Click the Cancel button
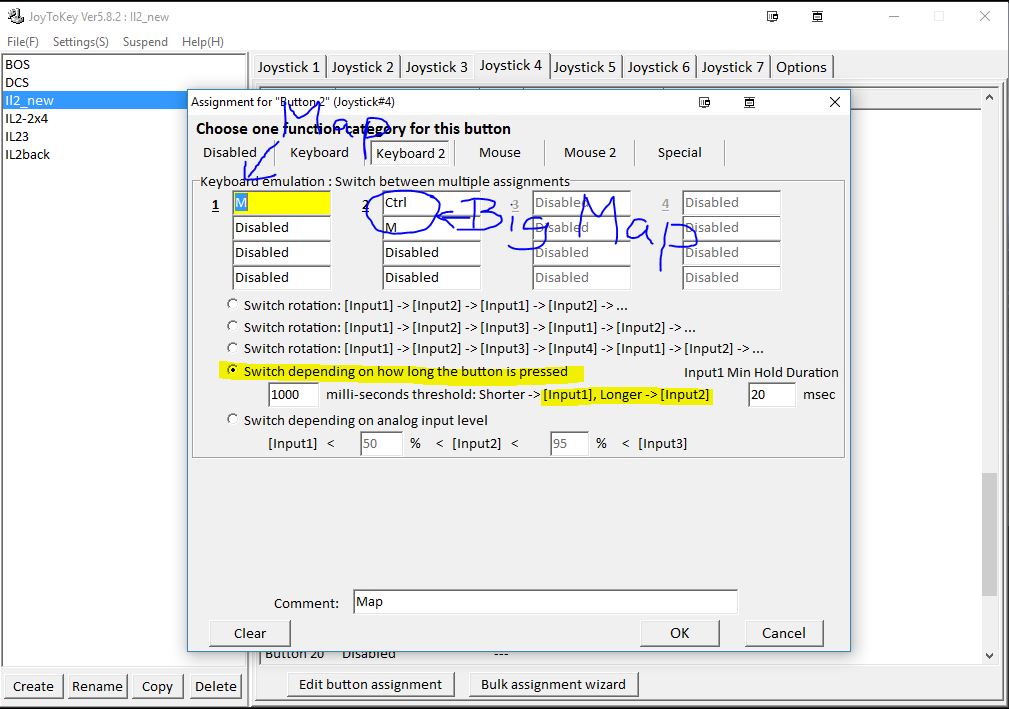The height and width of the screenshot is (709, 1009). pos(784,633)
